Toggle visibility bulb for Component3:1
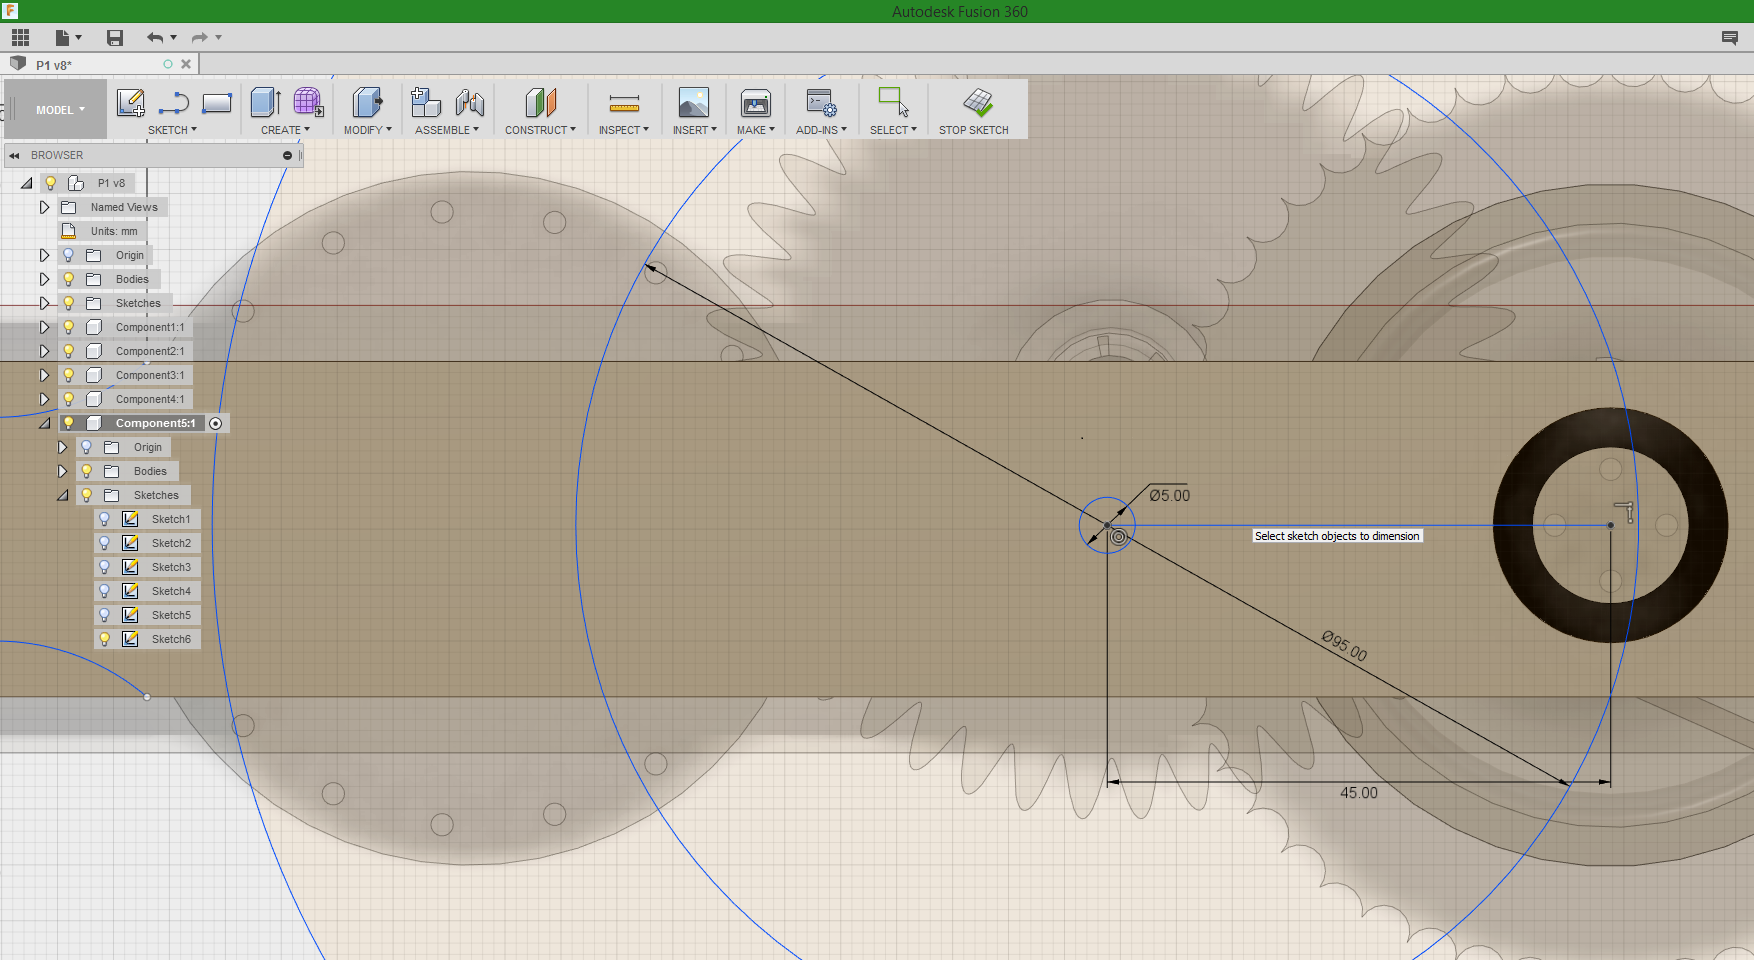Image resolution: width=1754 pixels, height=960 pixels. (x=69, y=375)
